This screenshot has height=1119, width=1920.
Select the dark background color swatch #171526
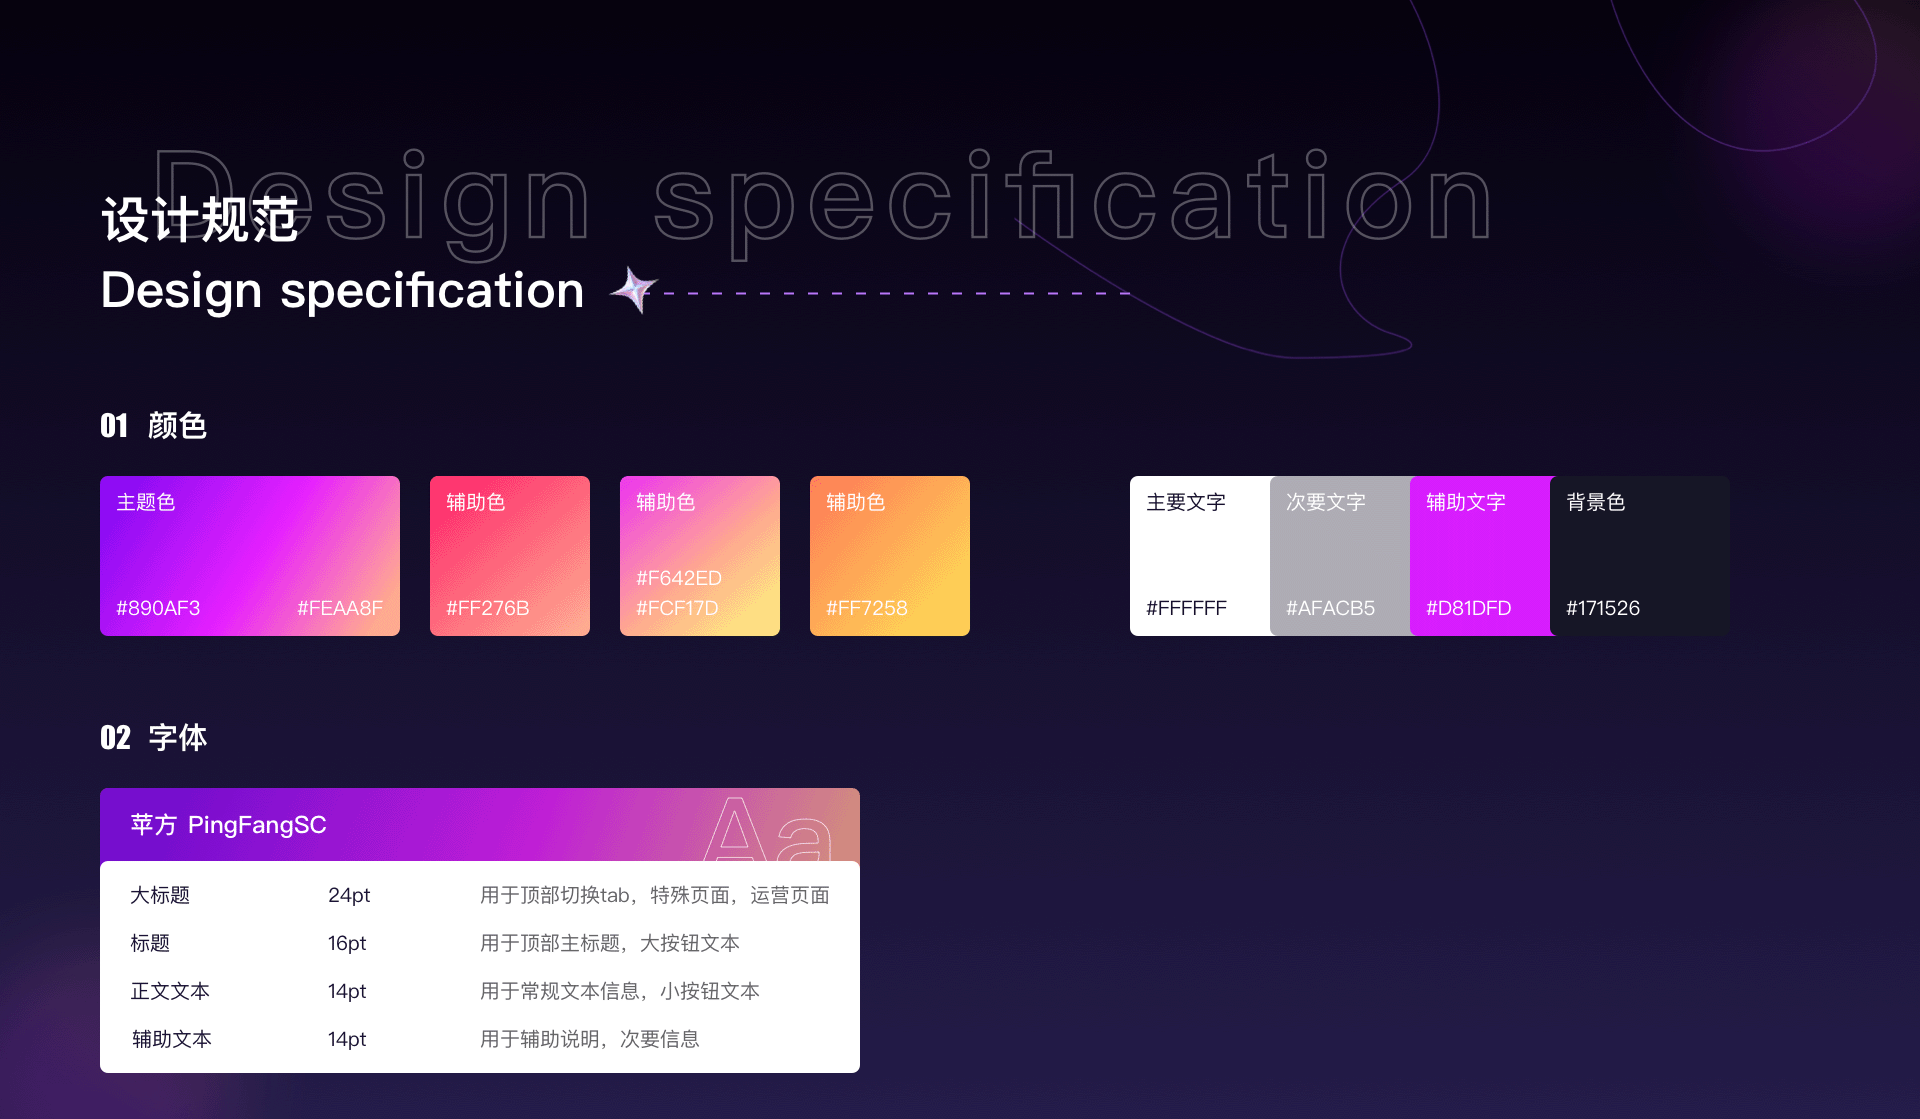(x=1640, y=556)
